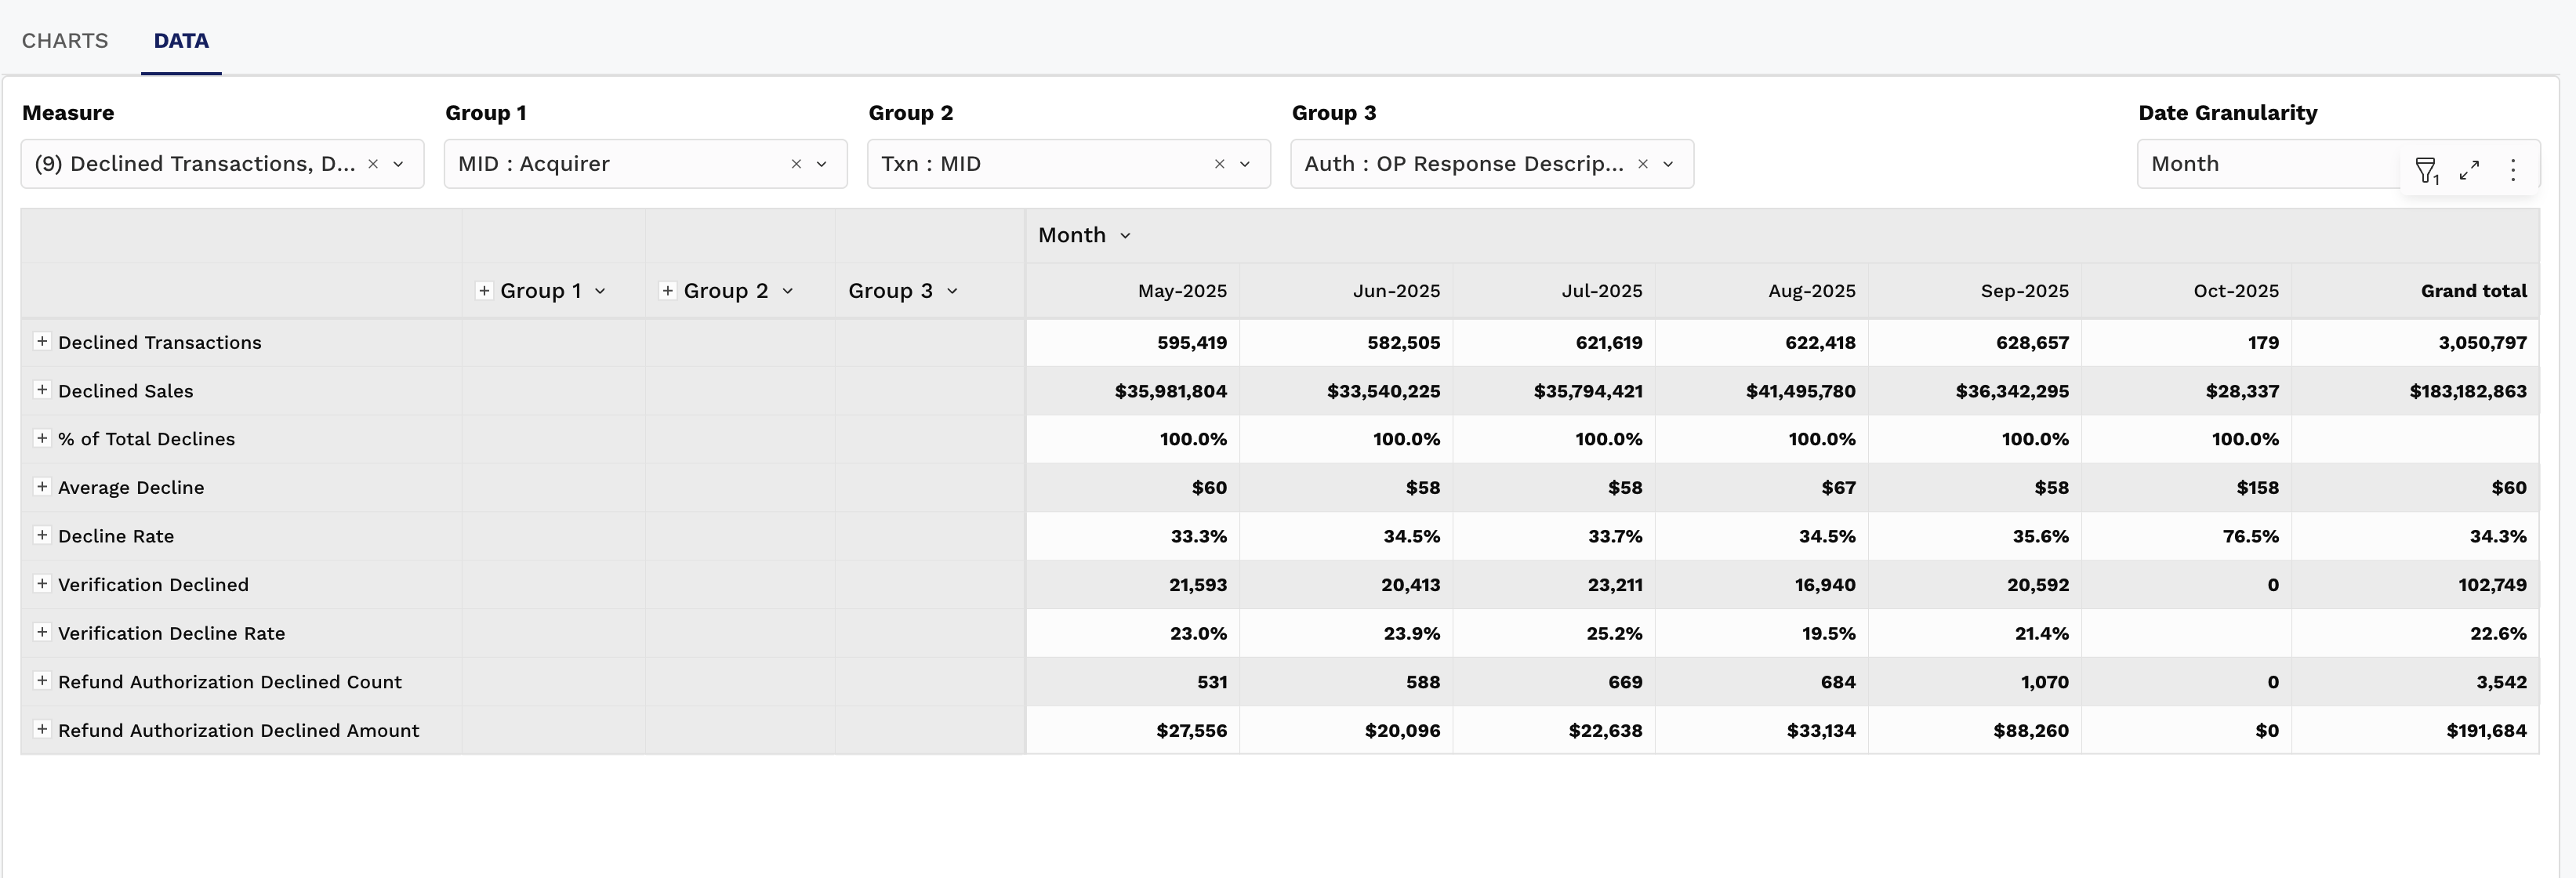Clear the MID : Acquirer selection
Screen dimensions: 2576x878
[x=796, y=164]
